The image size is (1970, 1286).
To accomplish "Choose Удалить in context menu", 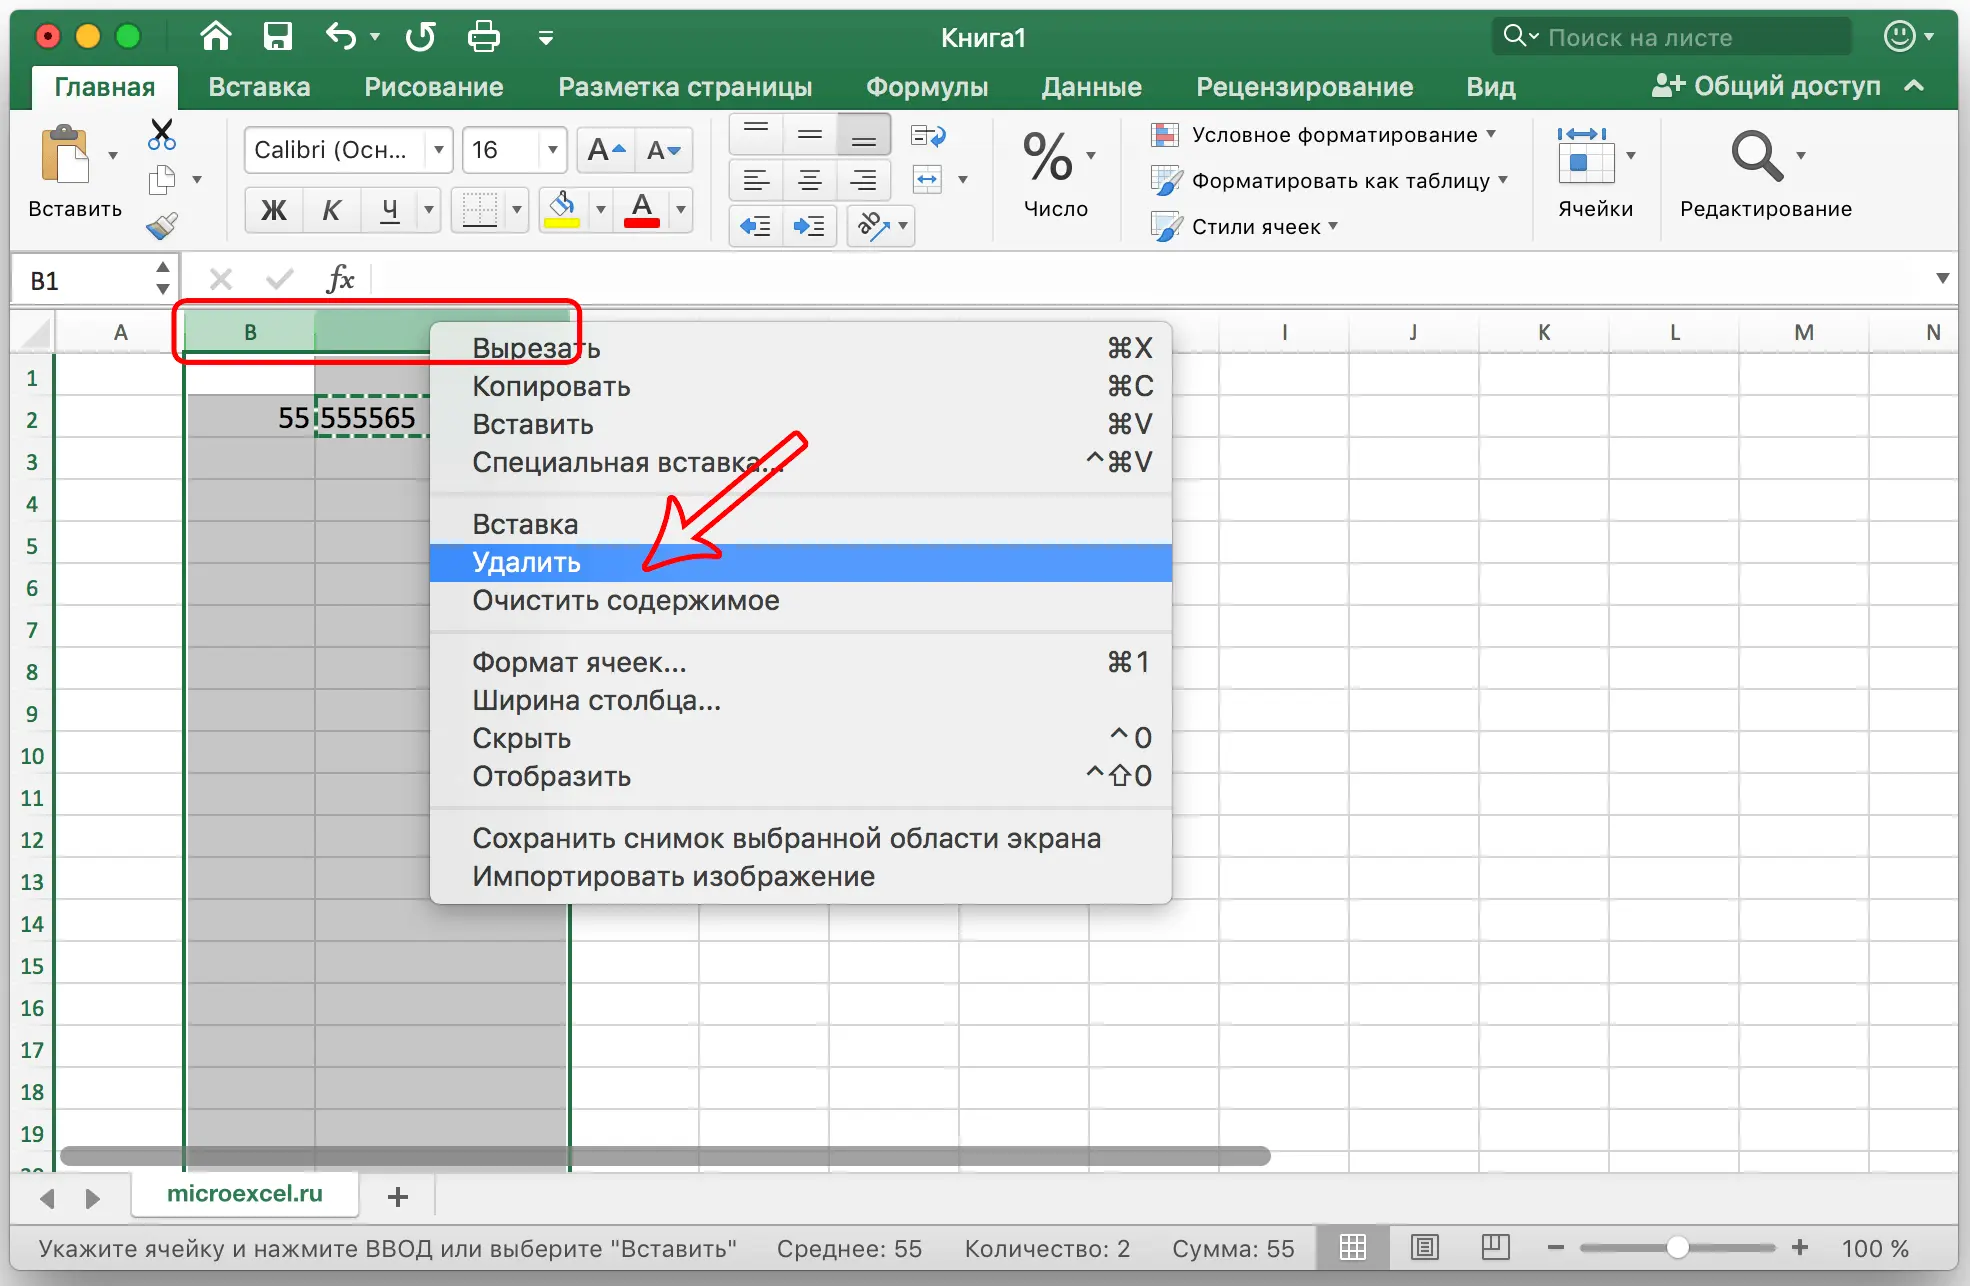I will (800, 562).
